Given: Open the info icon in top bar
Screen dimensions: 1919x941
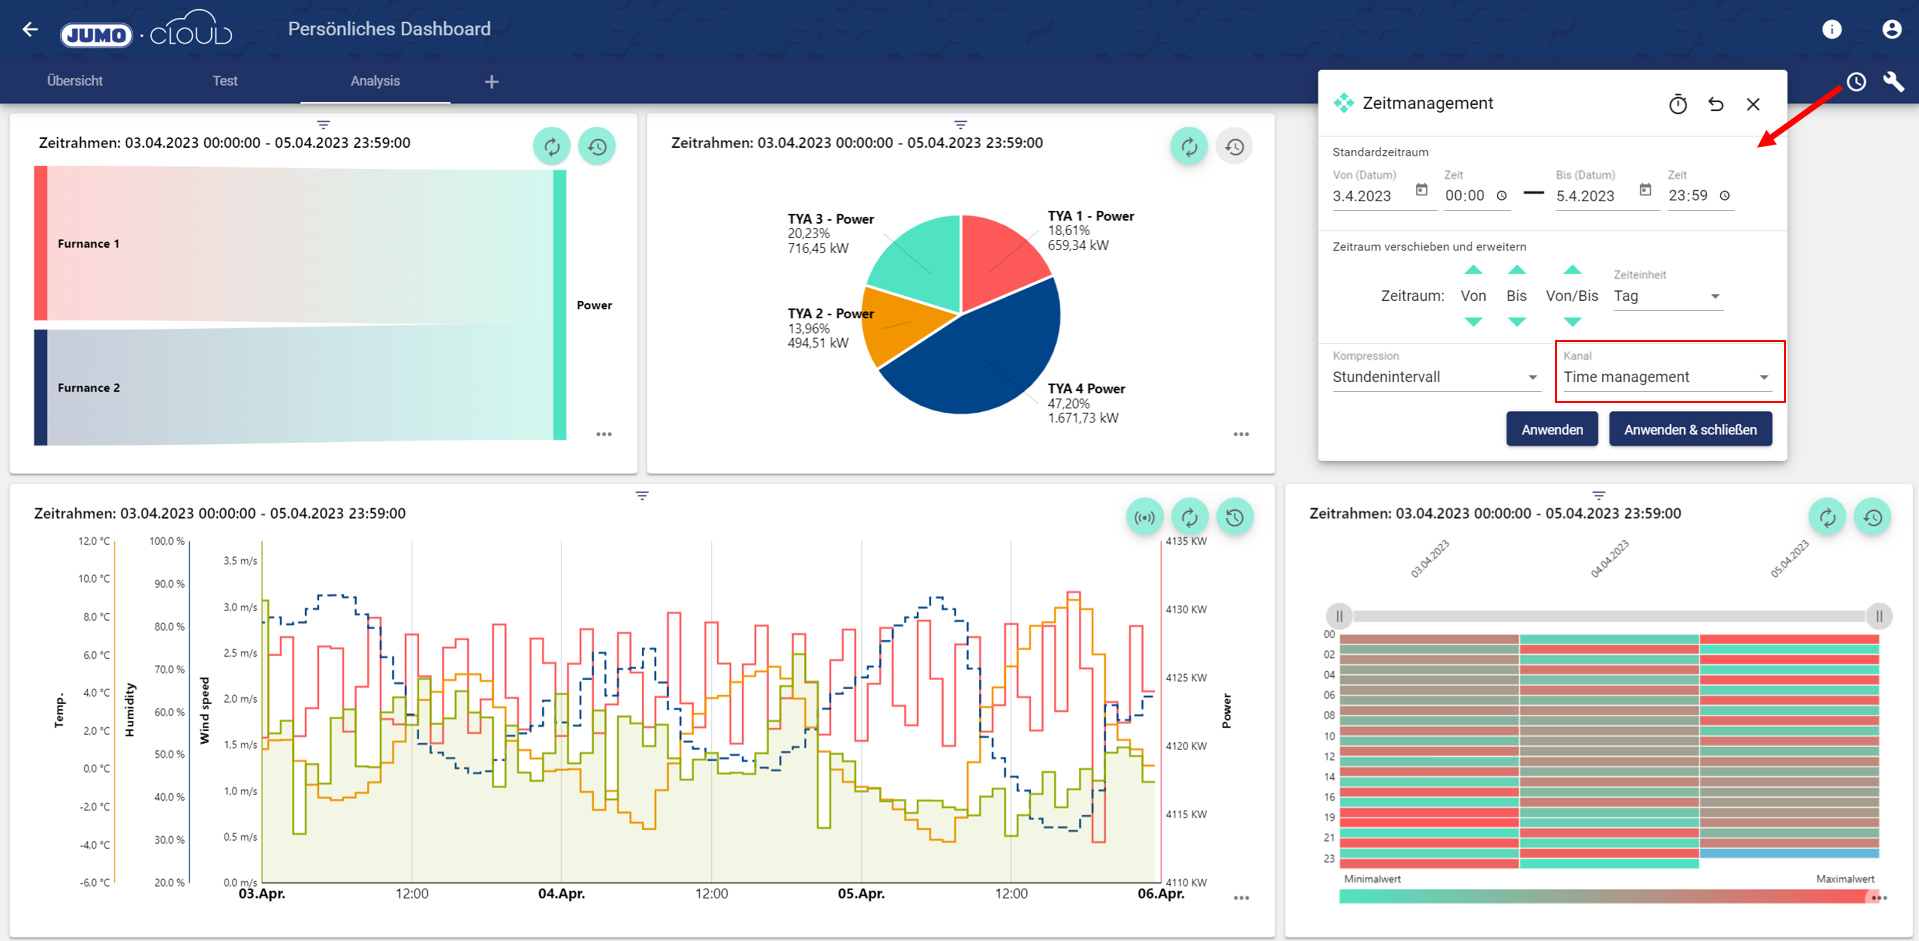Looking at the screenshot, I should point(1831,30).
